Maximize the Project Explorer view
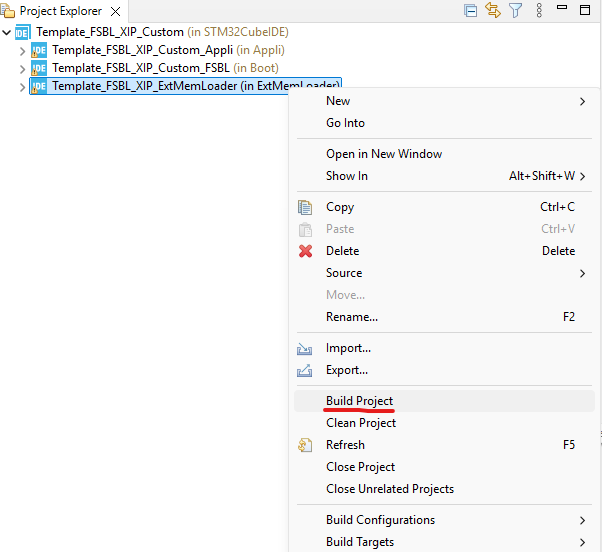602x552 pixels. pyautogui.click(x=585, y=10)
